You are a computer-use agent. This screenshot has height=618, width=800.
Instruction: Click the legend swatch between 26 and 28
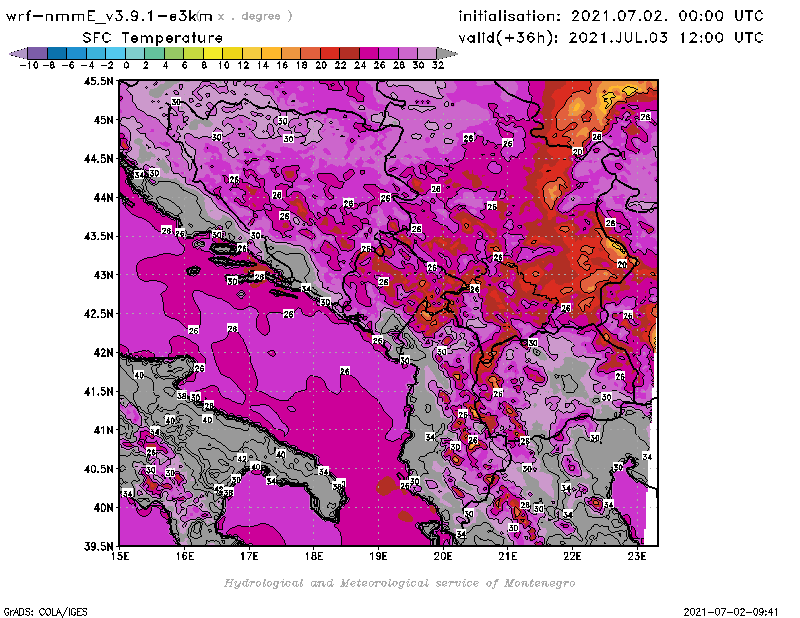pos(388,53)
